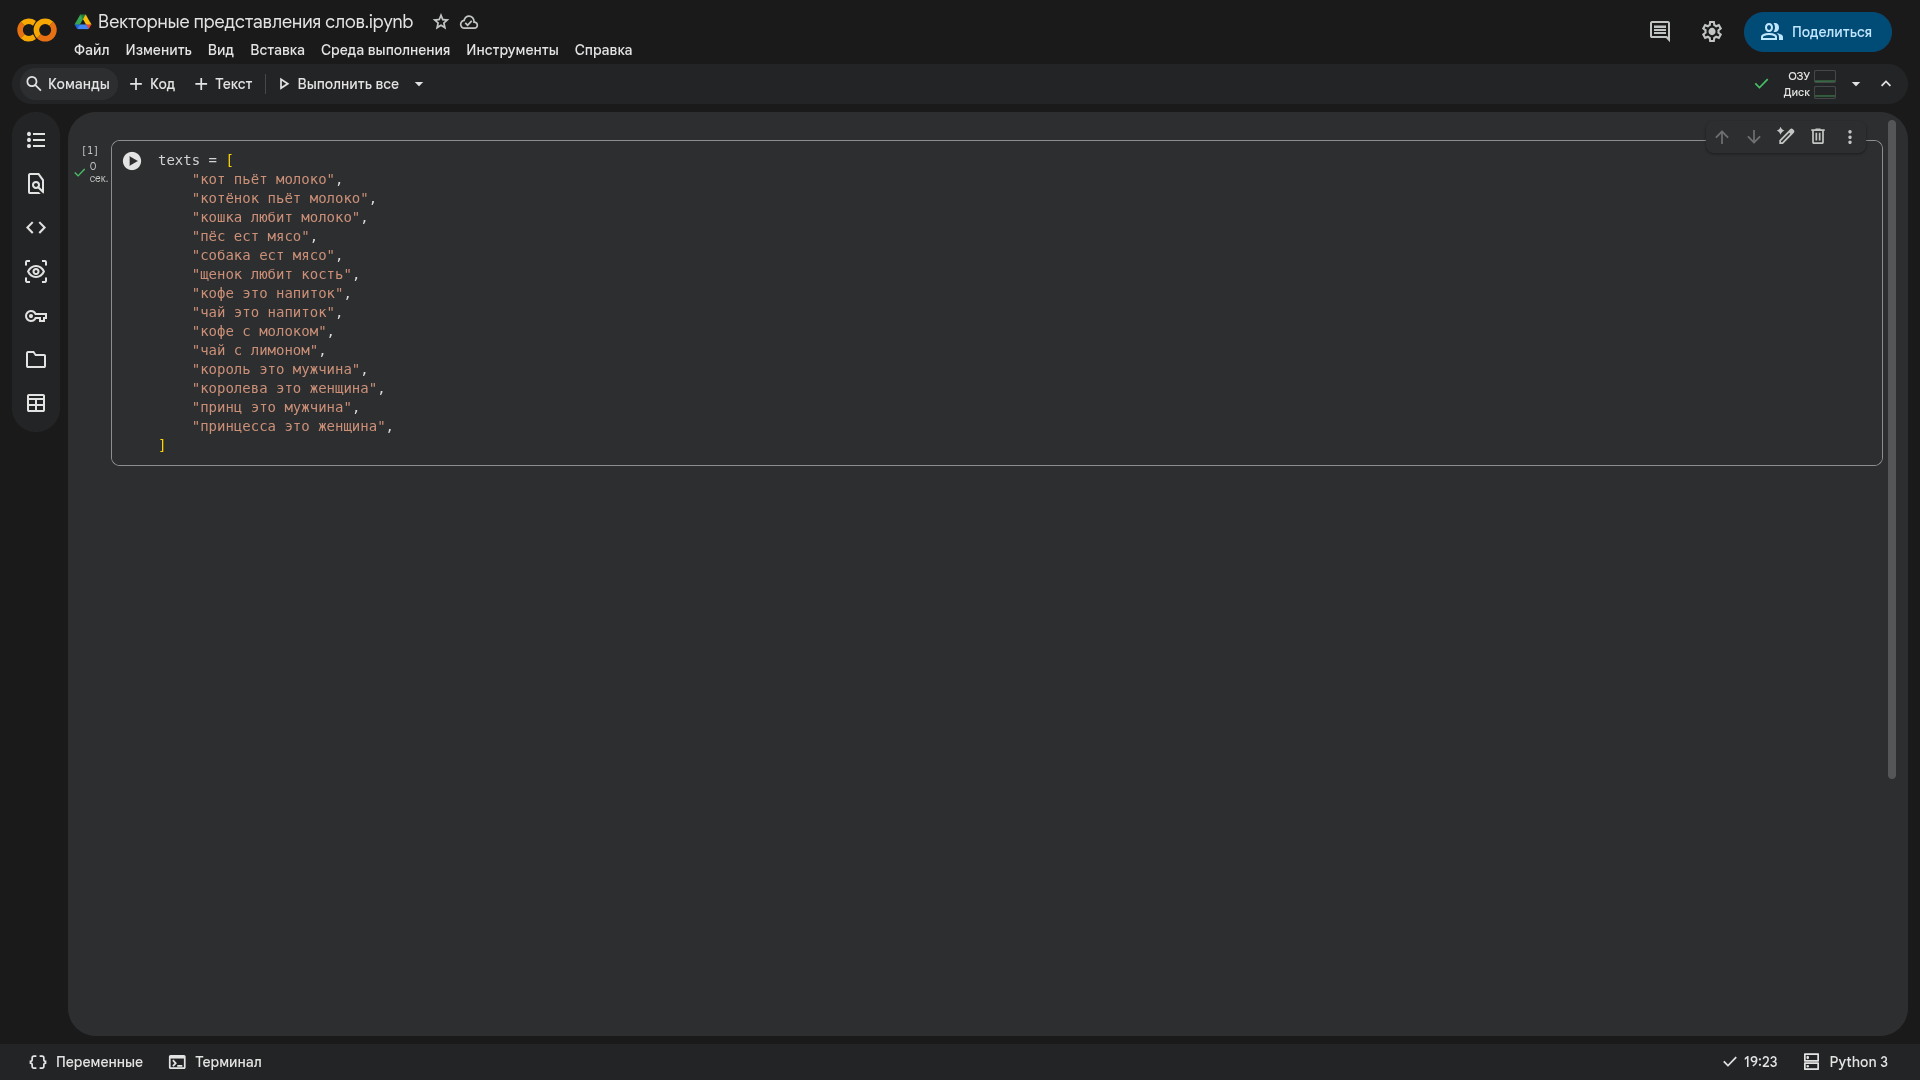Open table of contents sidebar icon
Viewport: 1920px width, 1080px height.
pos(36,140)
